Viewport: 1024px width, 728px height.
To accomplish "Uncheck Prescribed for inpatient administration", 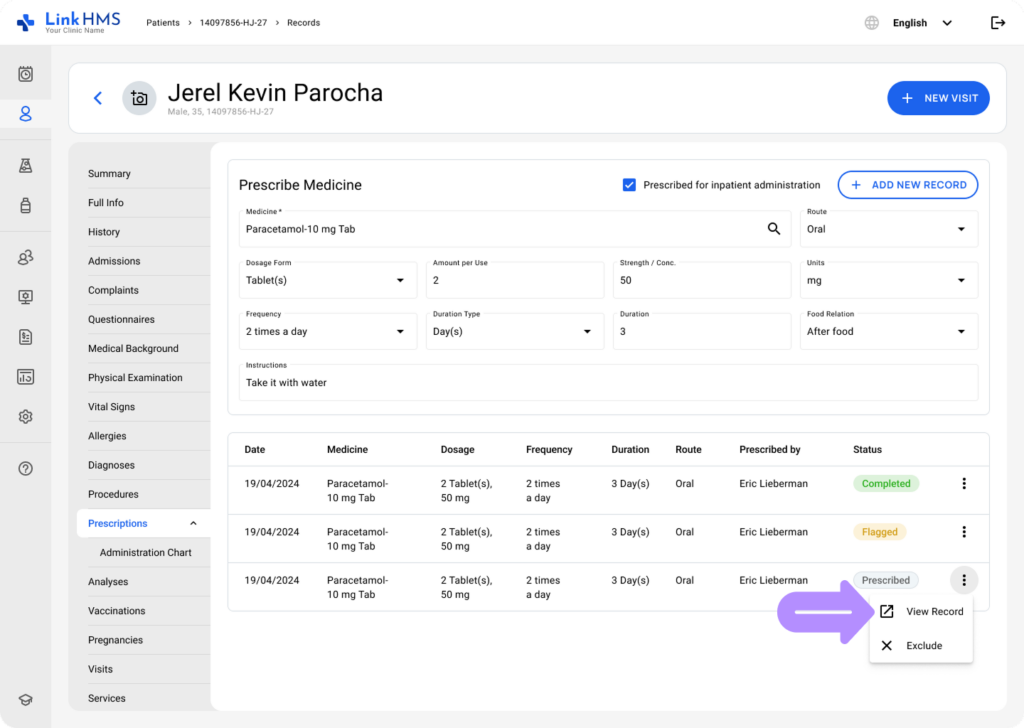I will coord(629,185).
